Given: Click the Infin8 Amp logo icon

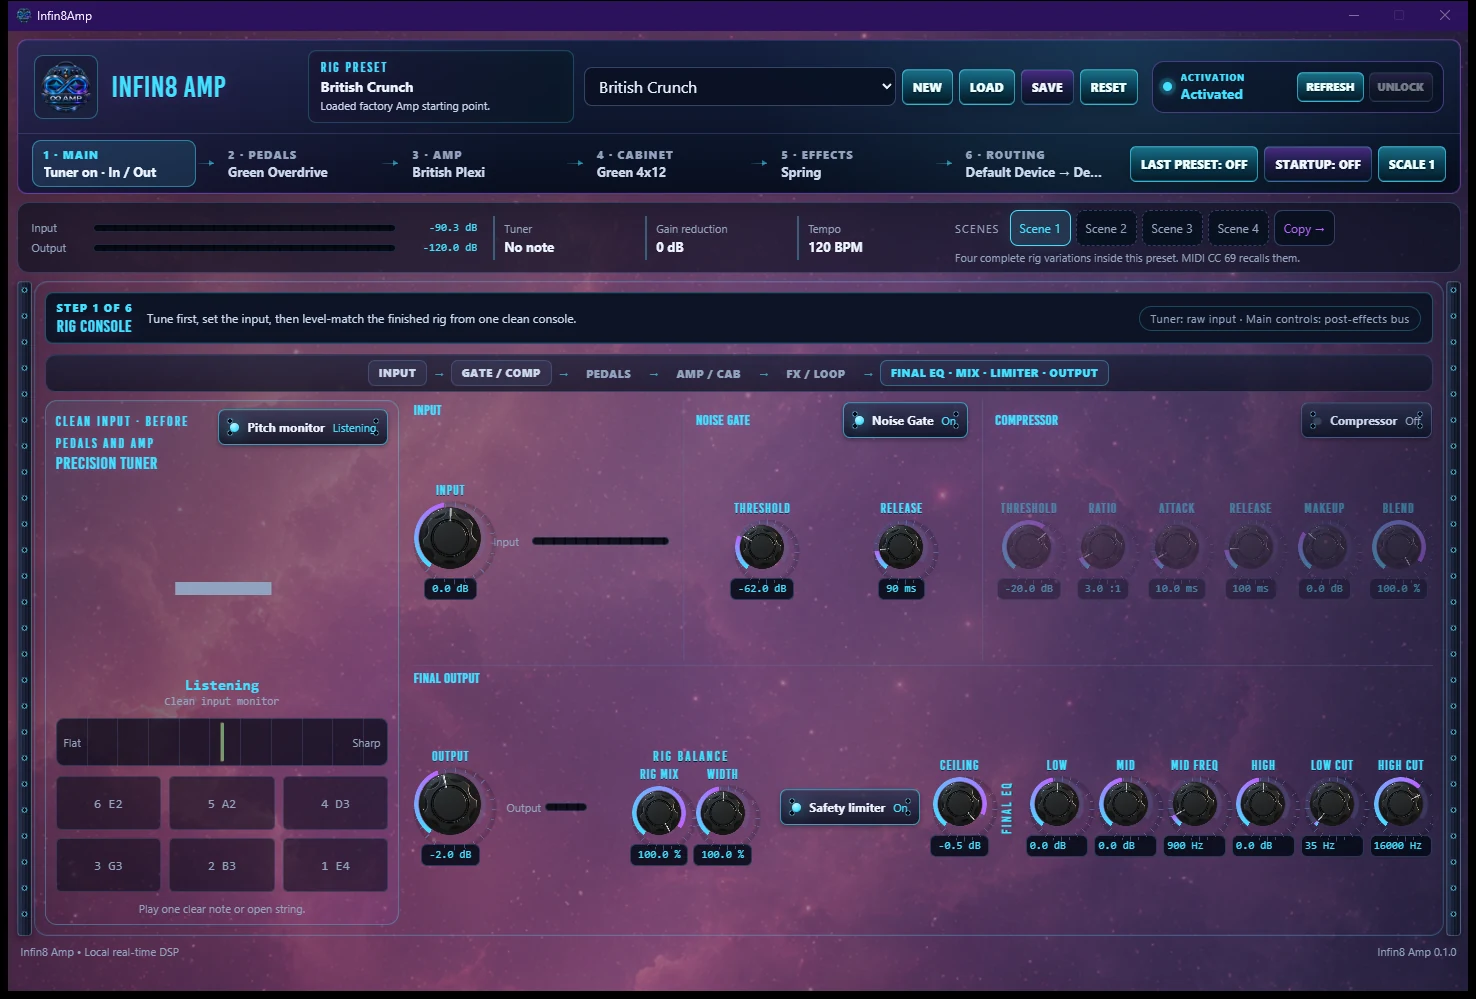Looking at the screenshot, I should pyautogui.click(x=66, y=87).
